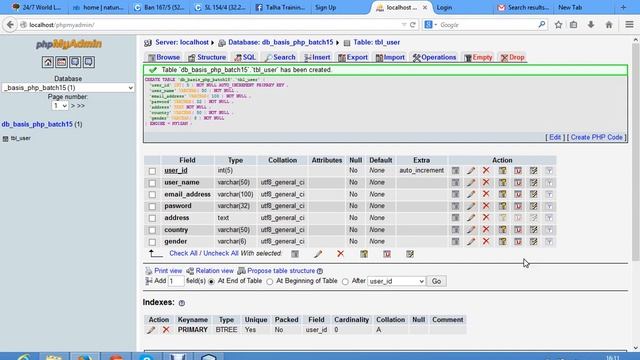Check the gender field checkbox
Screen dimensions: 640x360
click(x=152, y=242)
